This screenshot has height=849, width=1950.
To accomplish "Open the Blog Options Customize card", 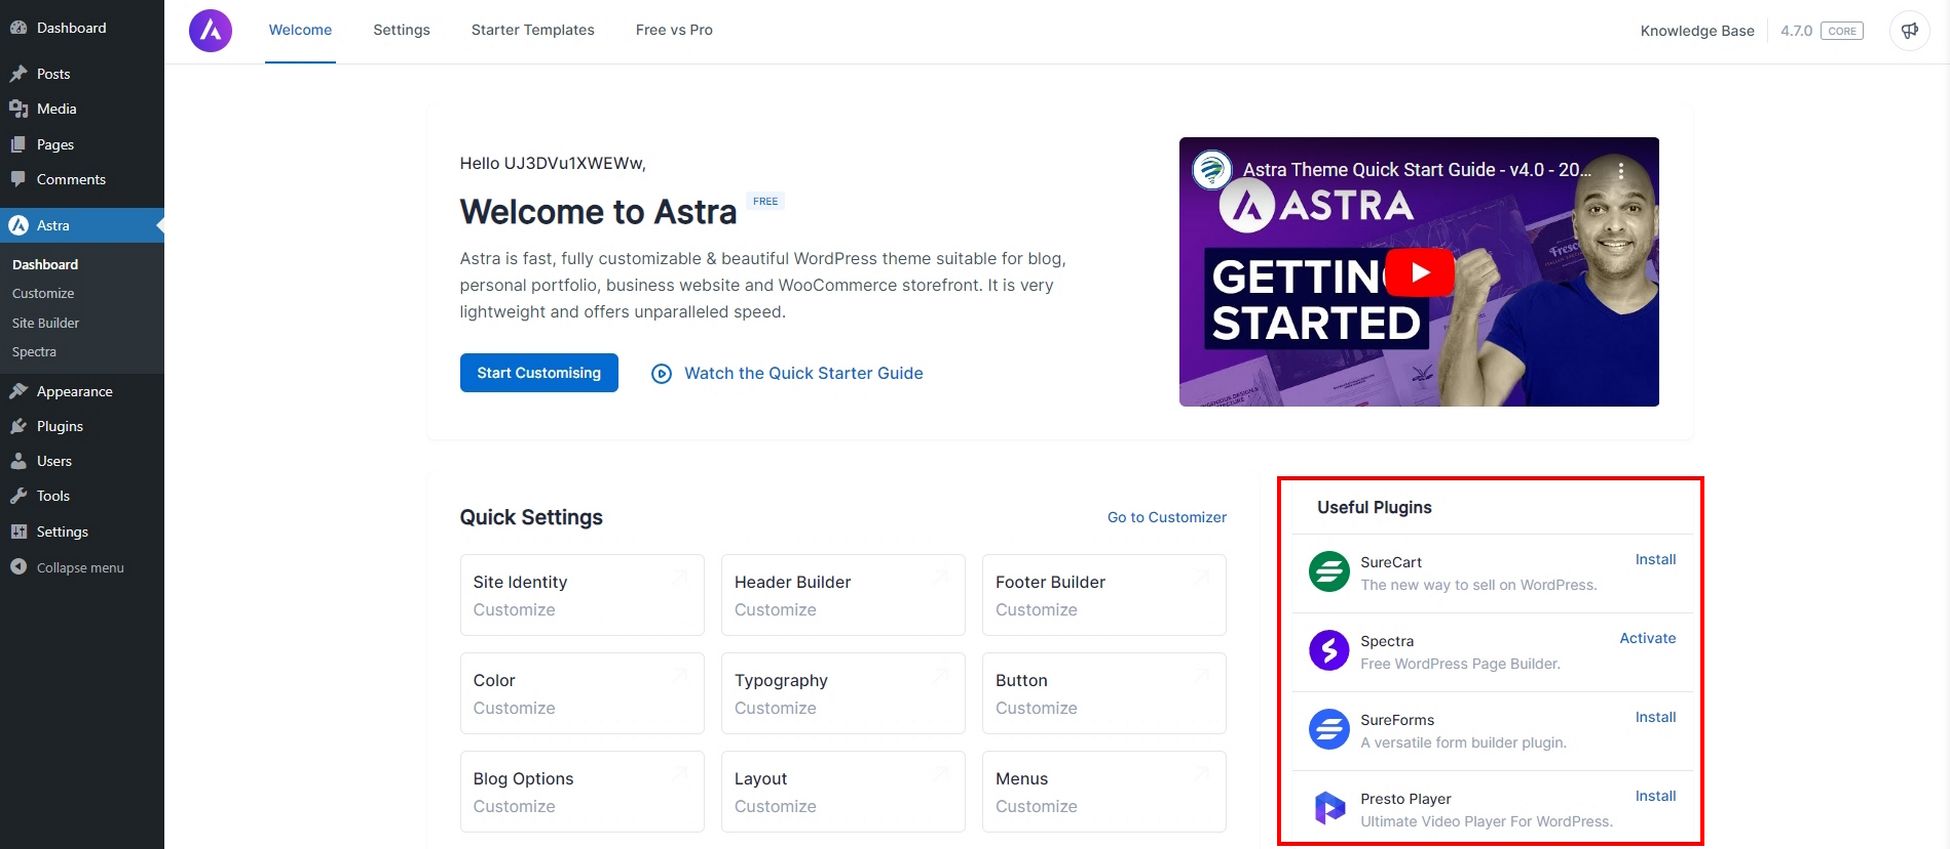I will coord(582,792).
